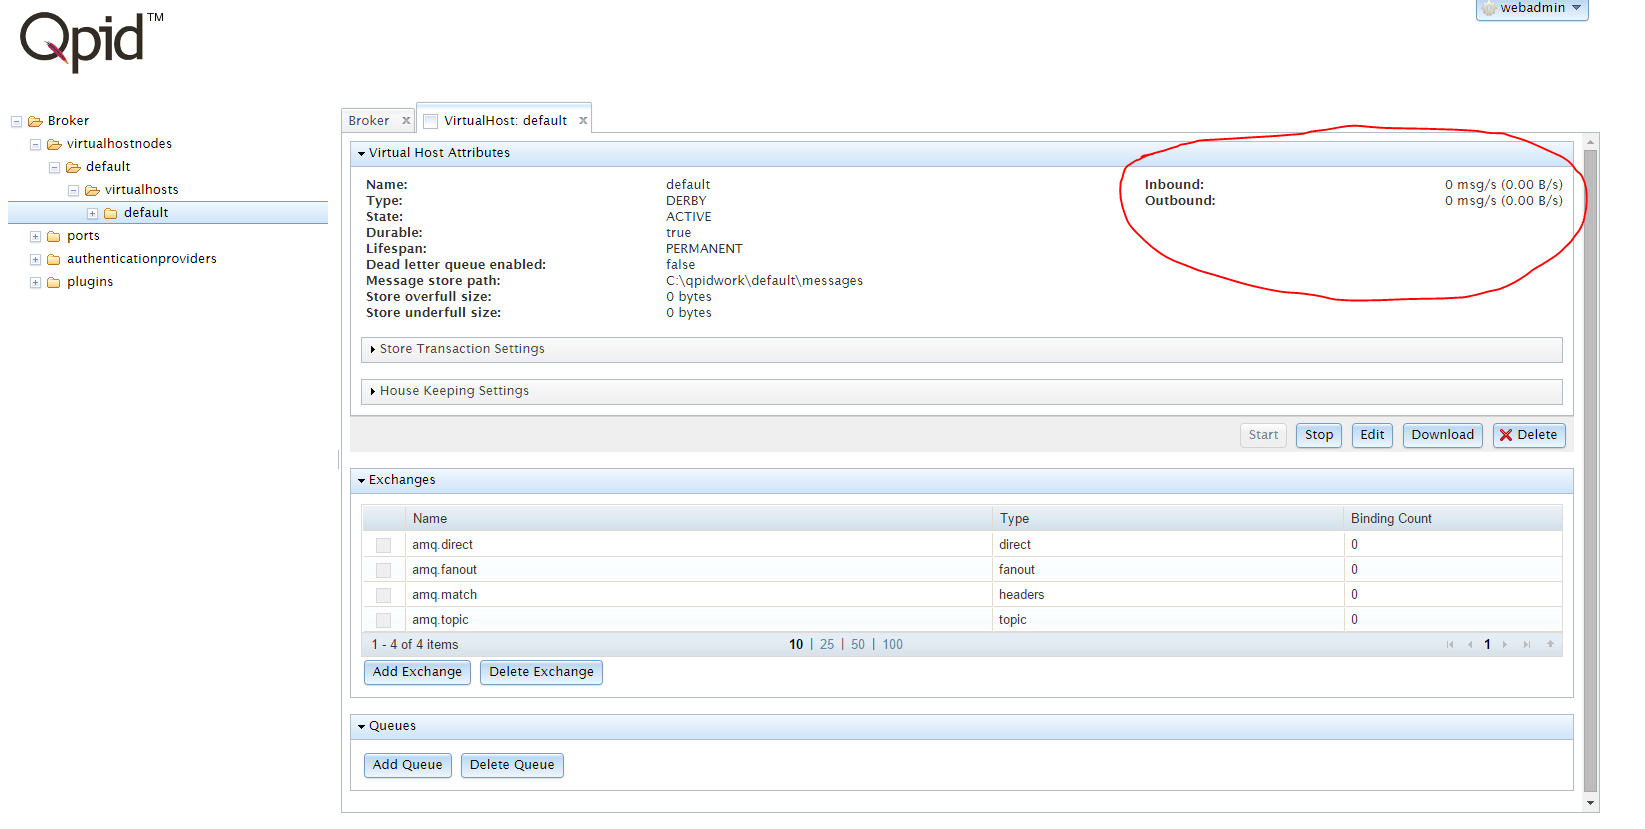1645x829 pixels.
Task: Click the Start button
Action: click(x=1263, y=435)
